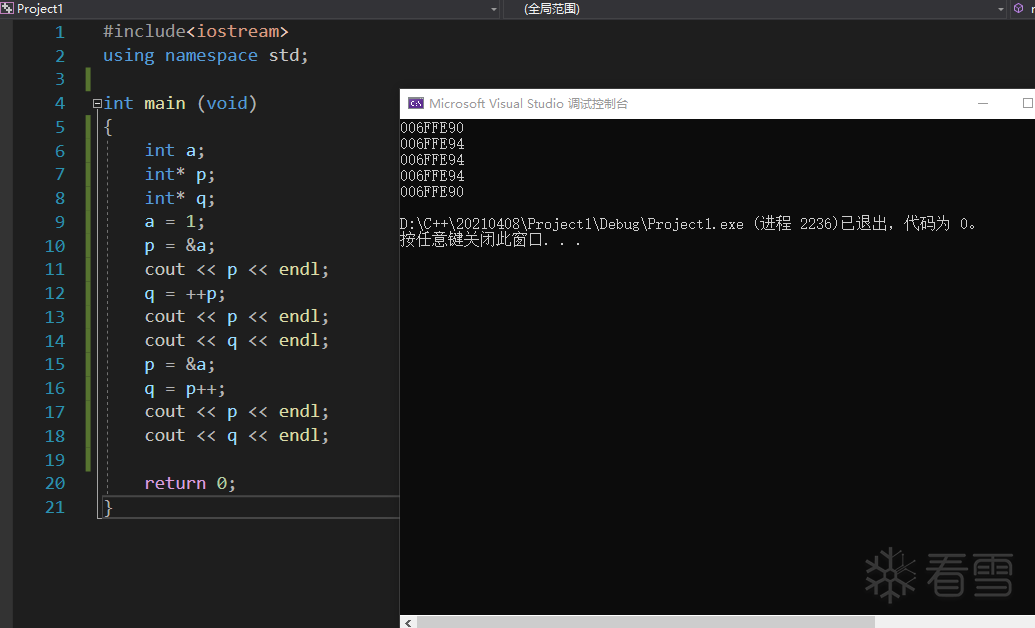
Task: Click 'cout << p << endl;' on line 11
Action: (236, 269)
